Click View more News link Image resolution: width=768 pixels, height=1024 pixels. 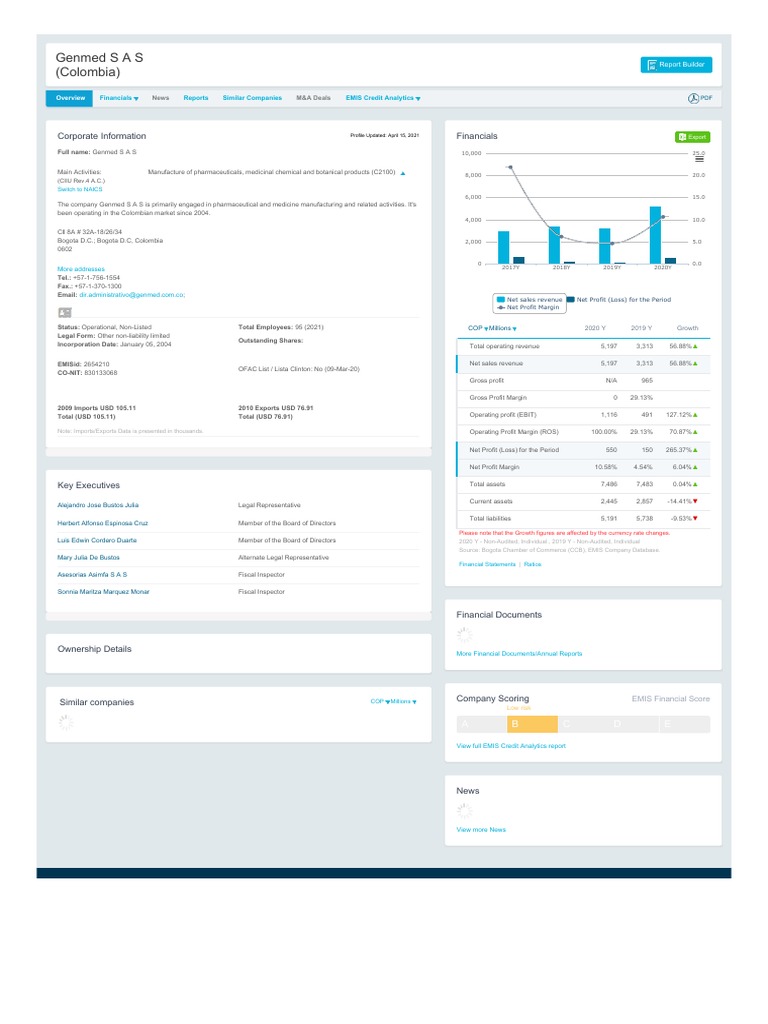(481, 830)
